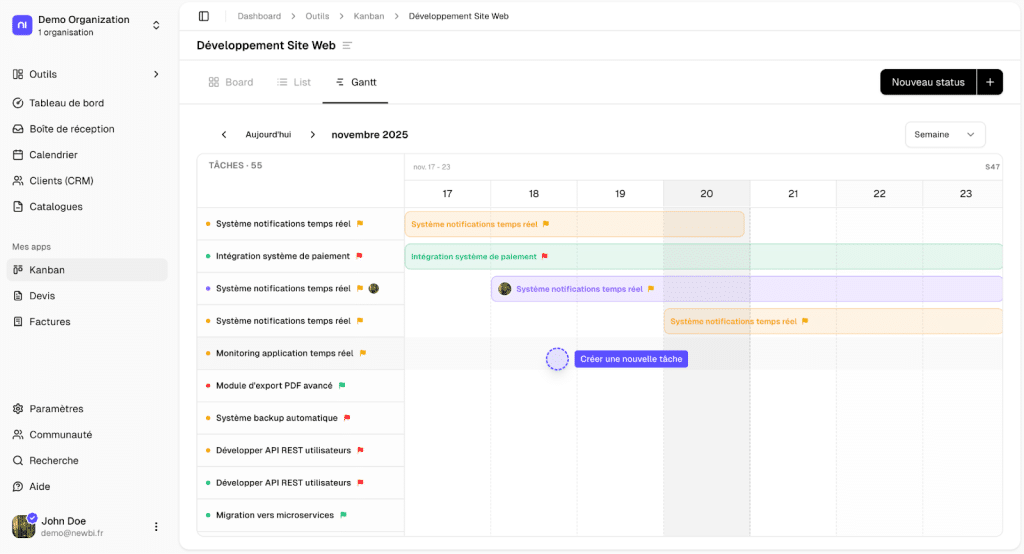The height and width of the screenshot is (554, 1024).
Task: Open John Doe's three-dot user menu
Action: point(156,527)
